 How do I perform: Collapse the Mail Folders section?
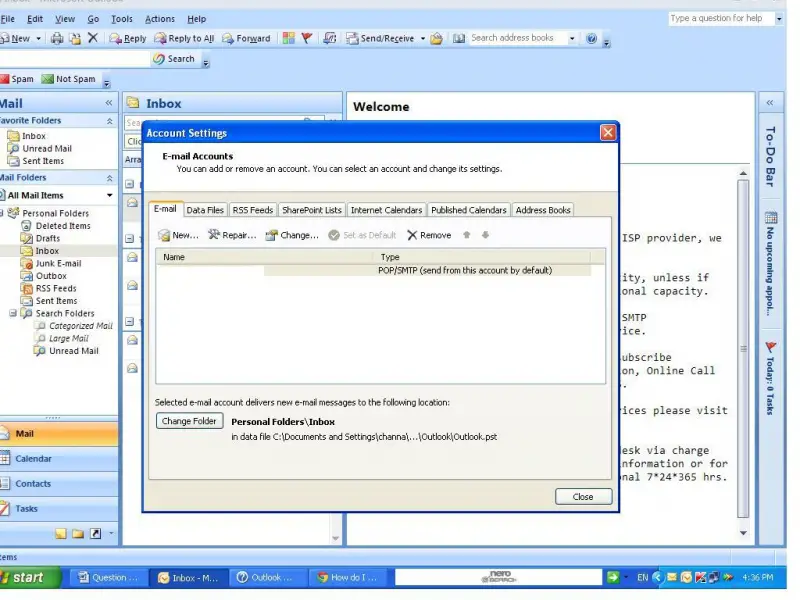(x=109, y=178)
